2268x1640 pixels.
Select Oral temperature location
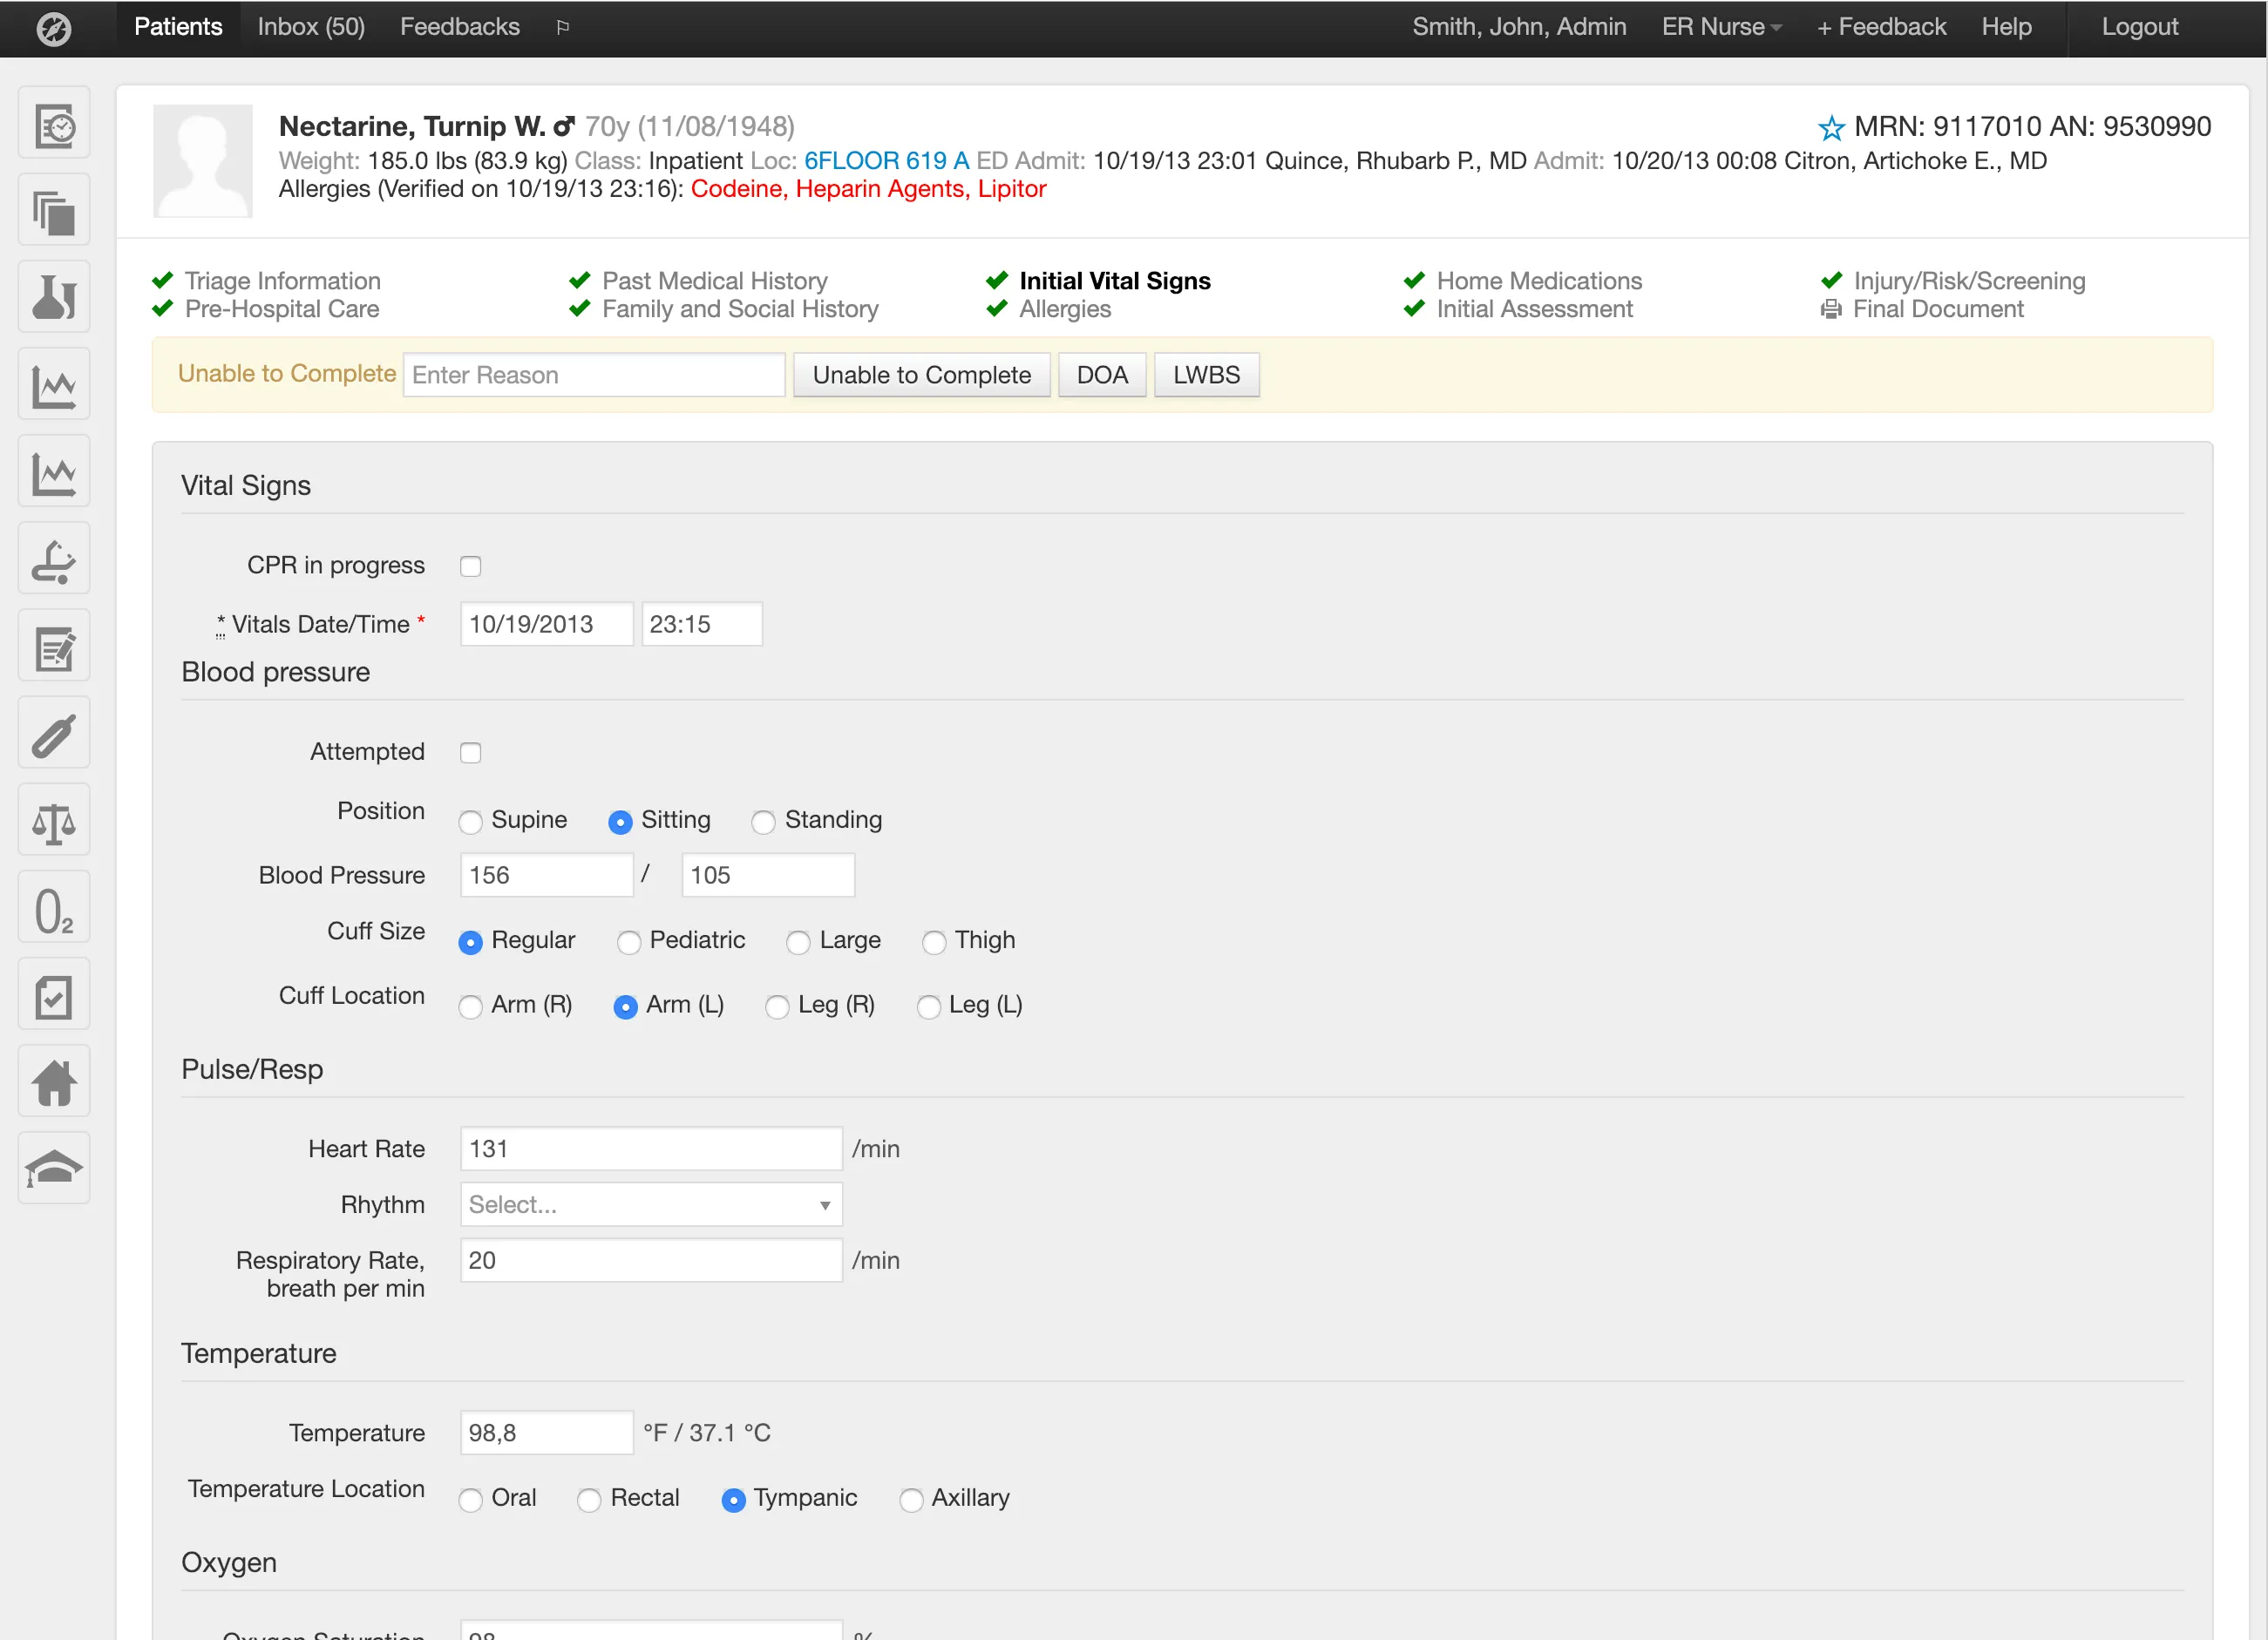click(x=470, y=1499)
